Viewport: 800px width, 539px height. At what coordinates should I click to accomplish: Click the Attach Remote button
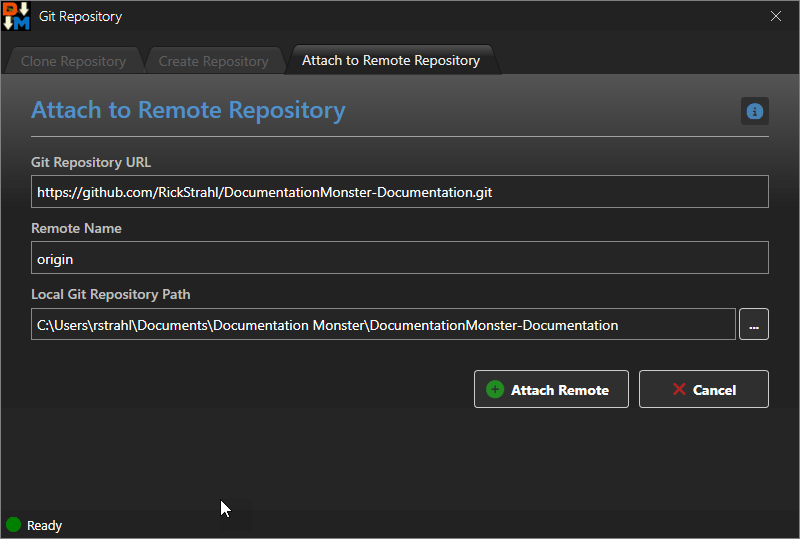click(551, 389)
